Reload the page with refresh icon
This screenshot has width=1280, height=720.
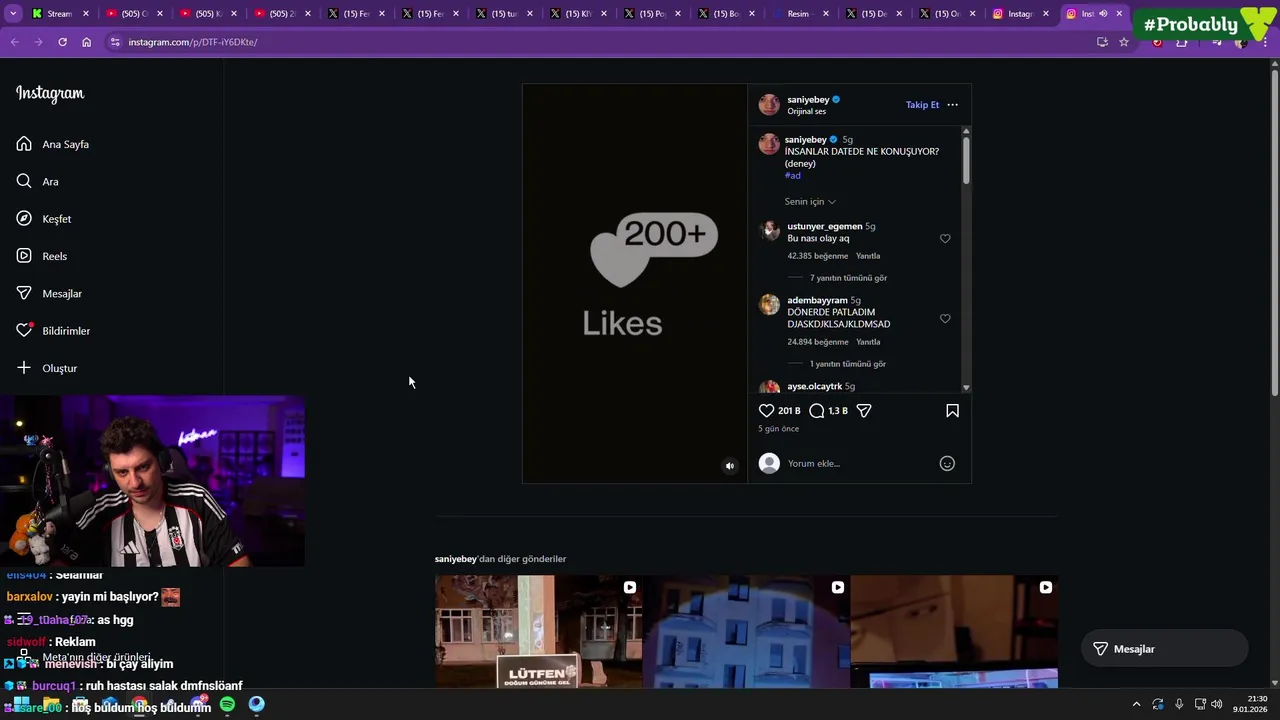point(62,42)
